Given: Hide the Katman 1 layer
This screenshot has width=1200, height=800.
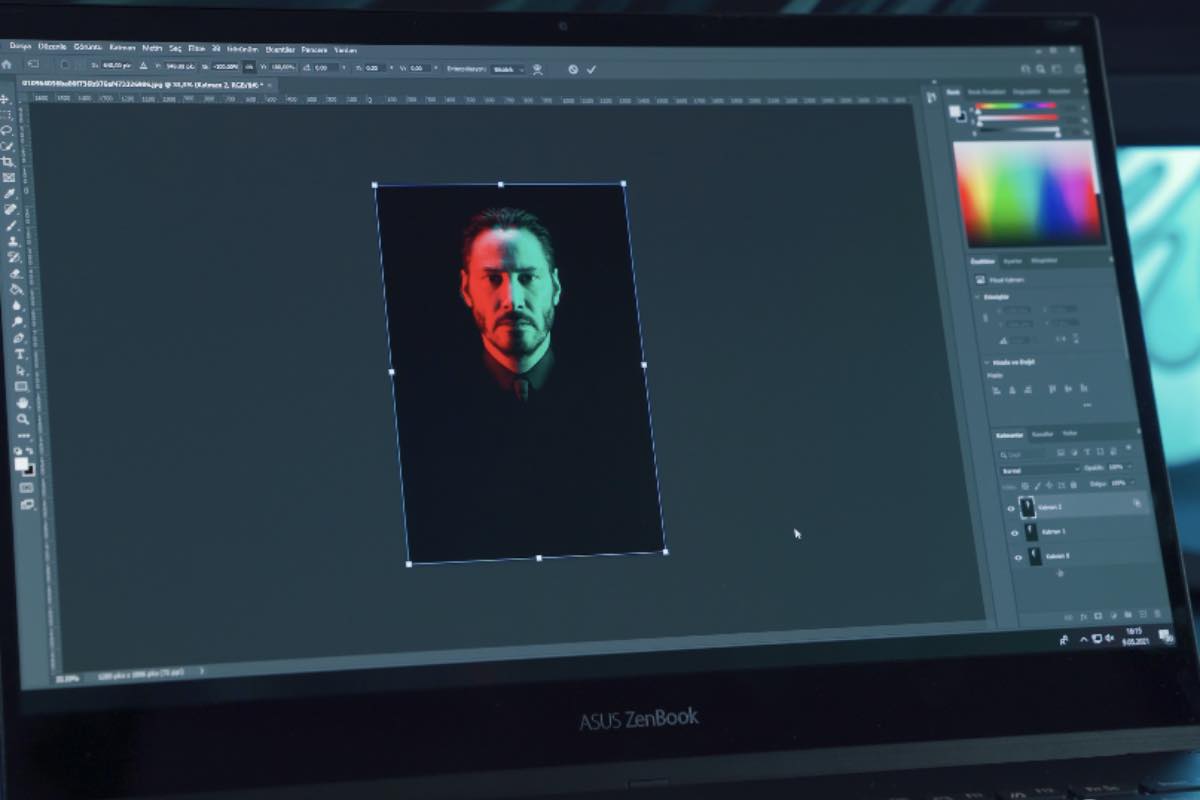Looking at the screenshot, I should [1015, 533].
